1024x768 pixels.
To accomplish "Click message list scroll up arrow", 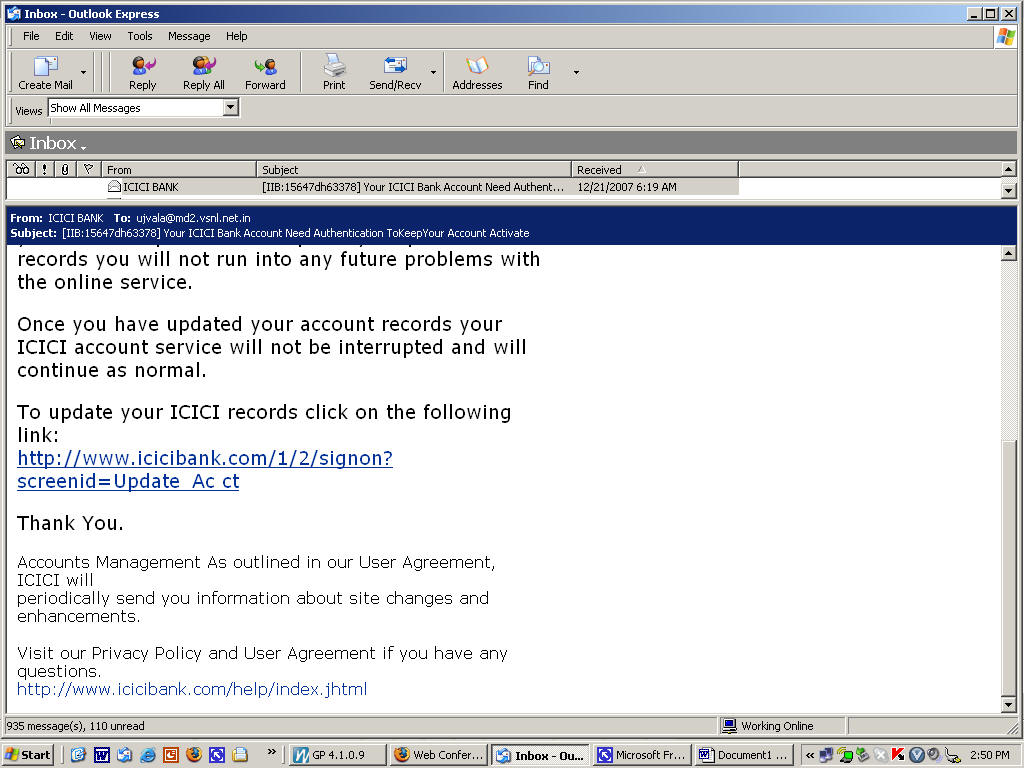I will pyautogui.click(x=1008, y=169).
